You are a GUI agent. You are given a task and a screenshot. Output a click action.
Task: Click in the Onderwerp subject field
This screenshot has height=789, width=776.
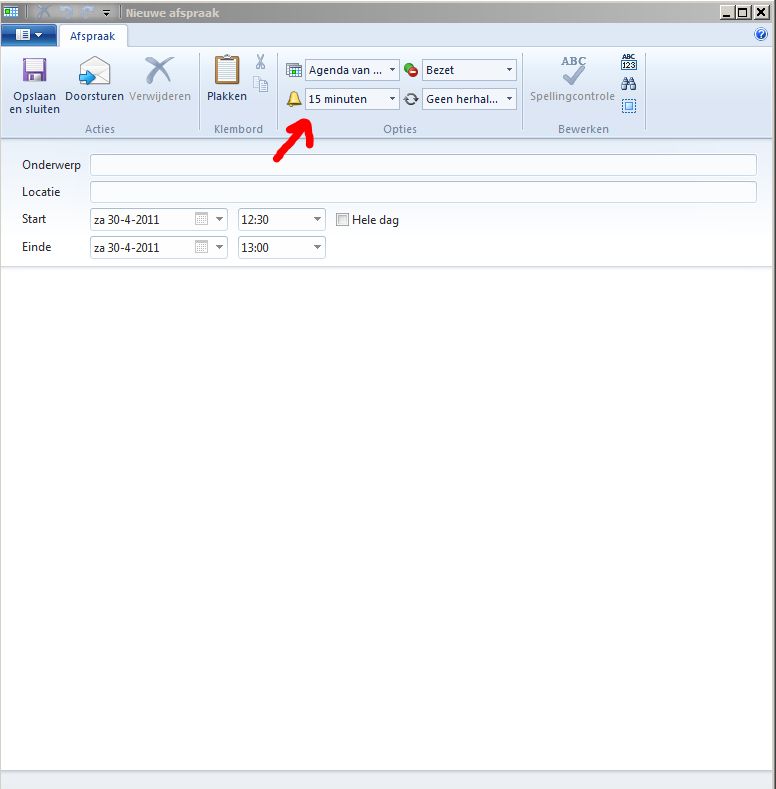click(422, 165)
